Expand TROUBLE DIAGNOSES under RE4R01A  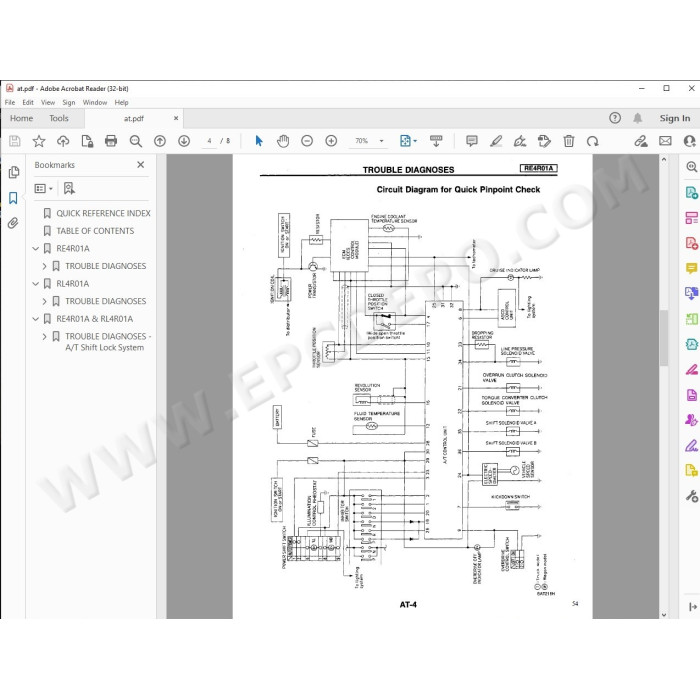(x=44, y=266)
